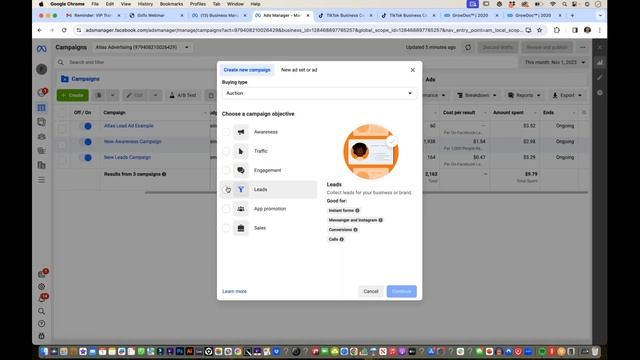Click the Awareness megaphone icon

click(241, 132)
